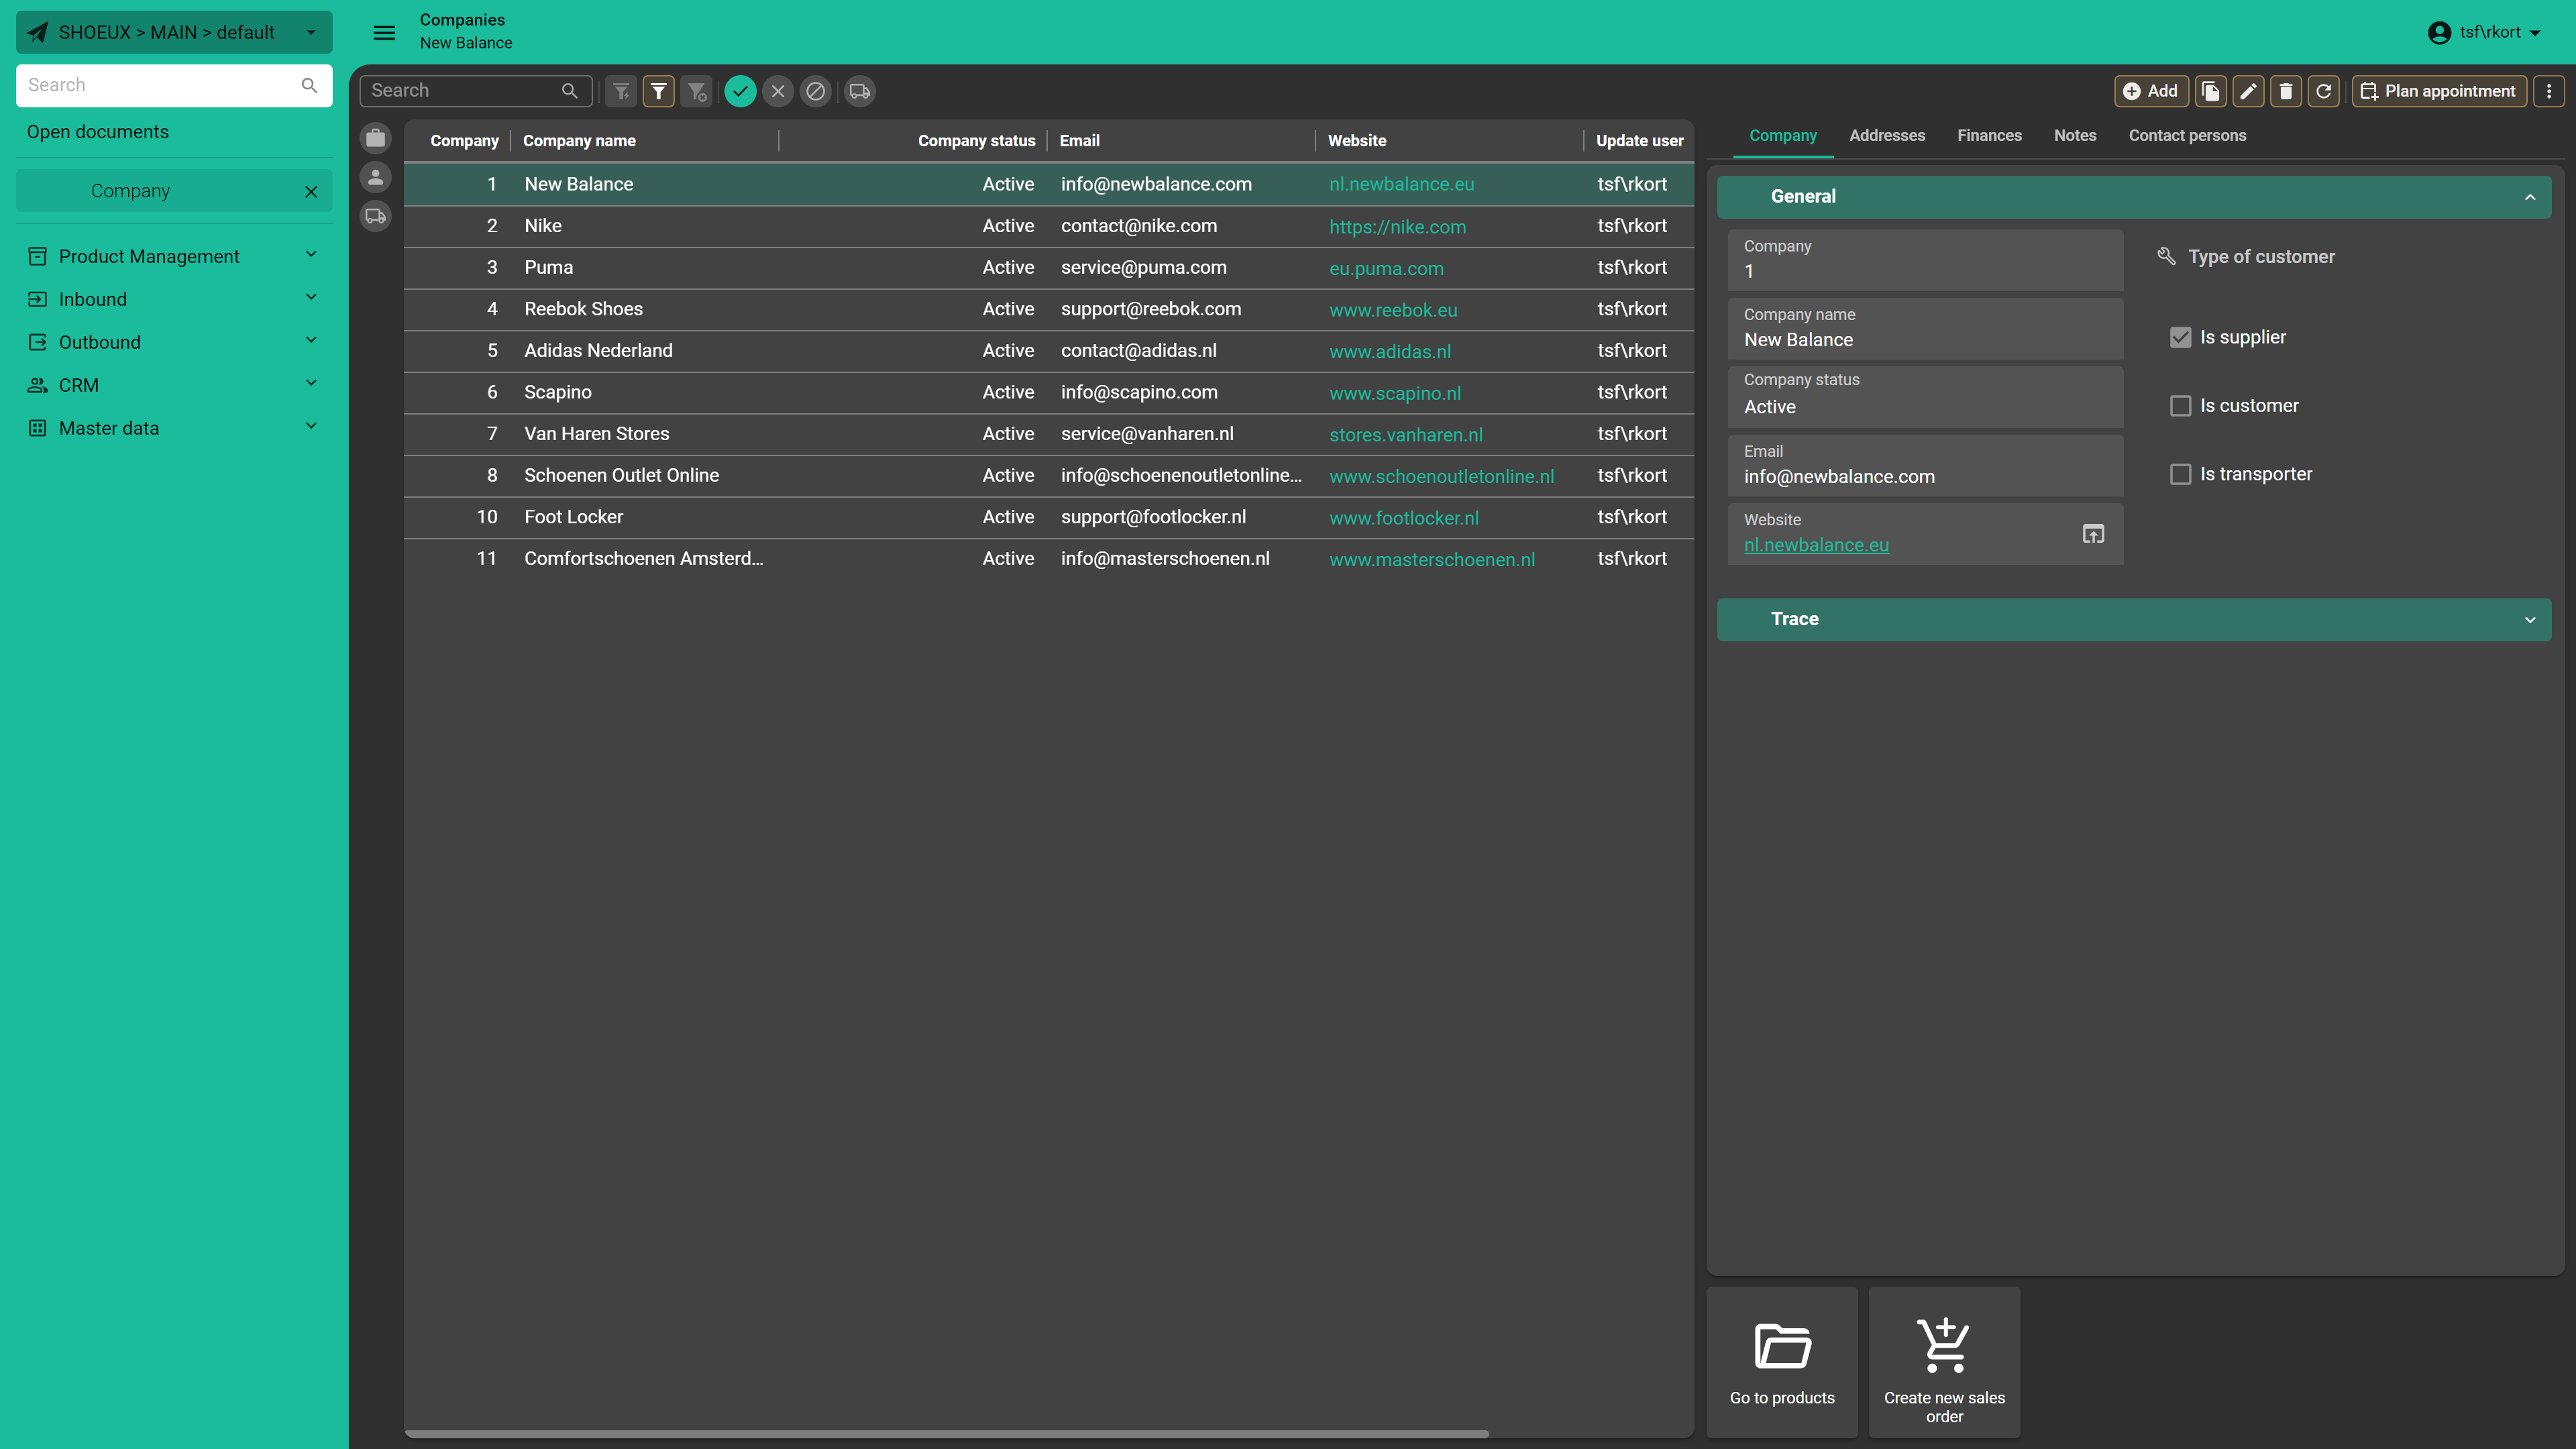
Task: Click the copy company icon
Action: pos(2211,91)
